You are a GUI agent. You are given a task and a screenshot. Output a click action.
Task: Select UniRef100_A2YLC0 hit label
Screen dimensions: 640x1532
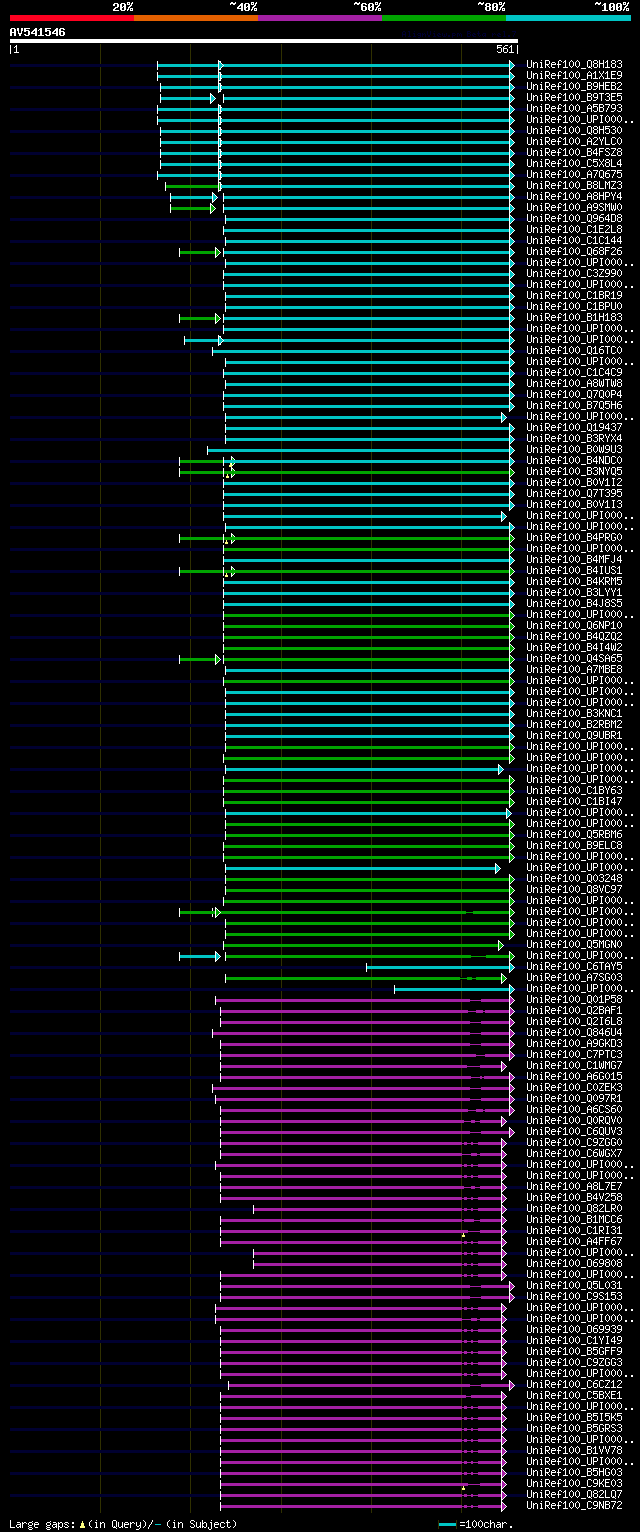[575, 141]
